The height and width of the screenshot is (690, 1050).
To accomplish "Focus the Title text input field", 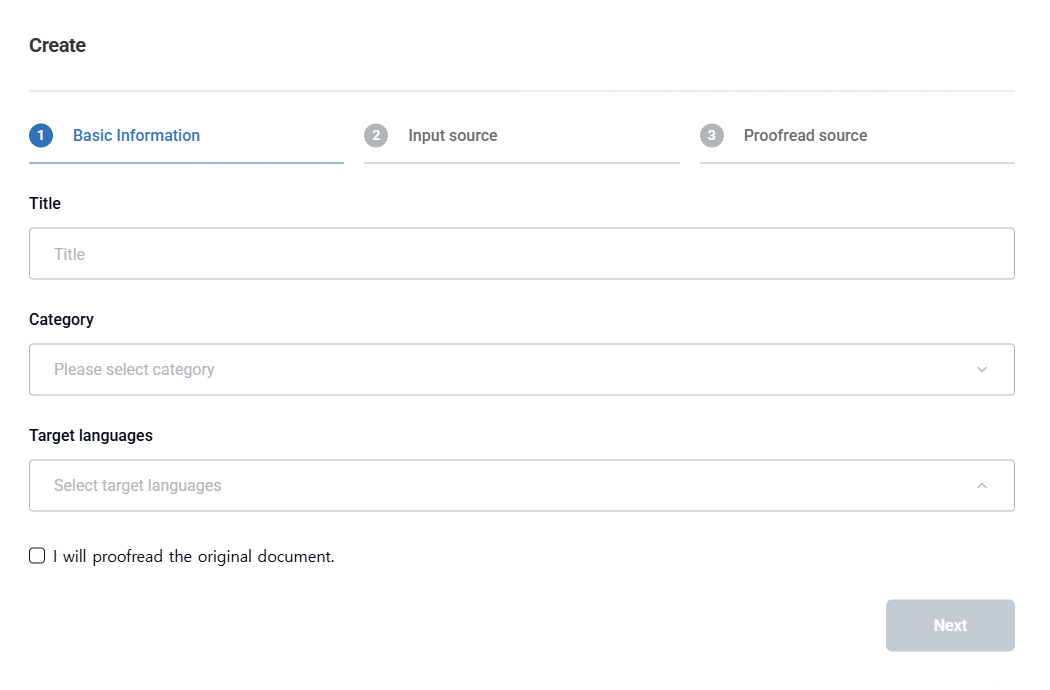I will pyautogui.click(x=522, y=254).
